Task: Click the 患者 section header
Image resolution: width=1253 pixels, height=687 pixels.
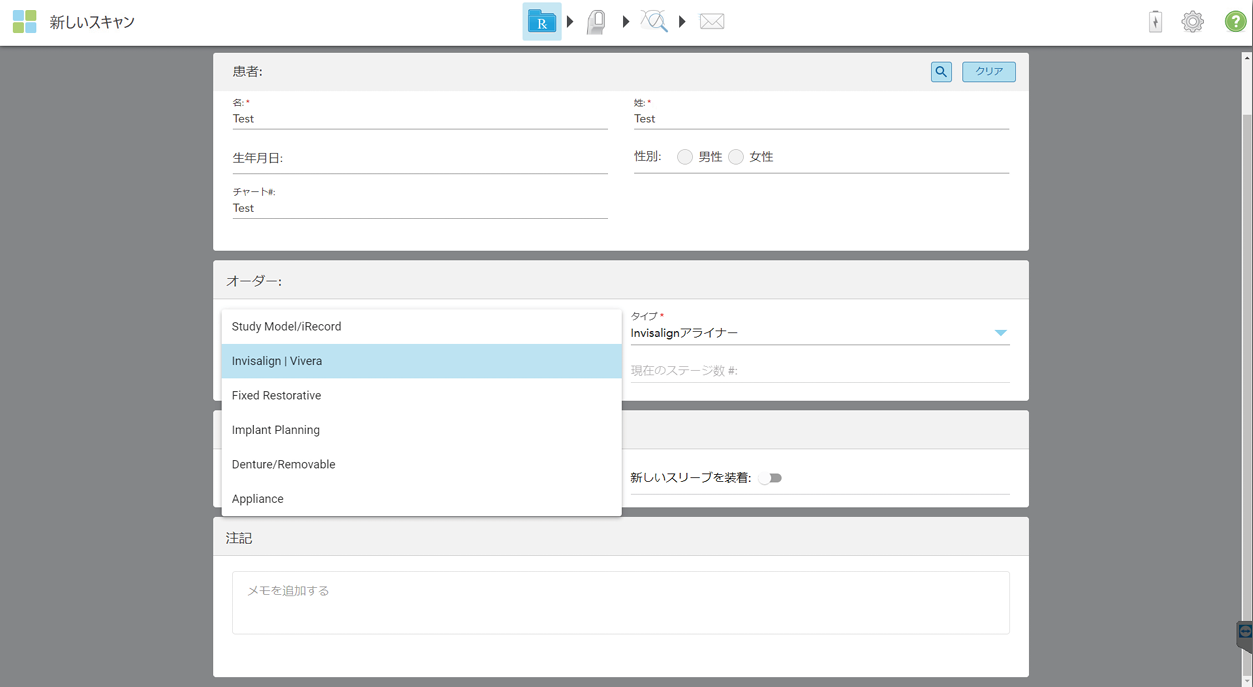Action: (x=621, y=72)
